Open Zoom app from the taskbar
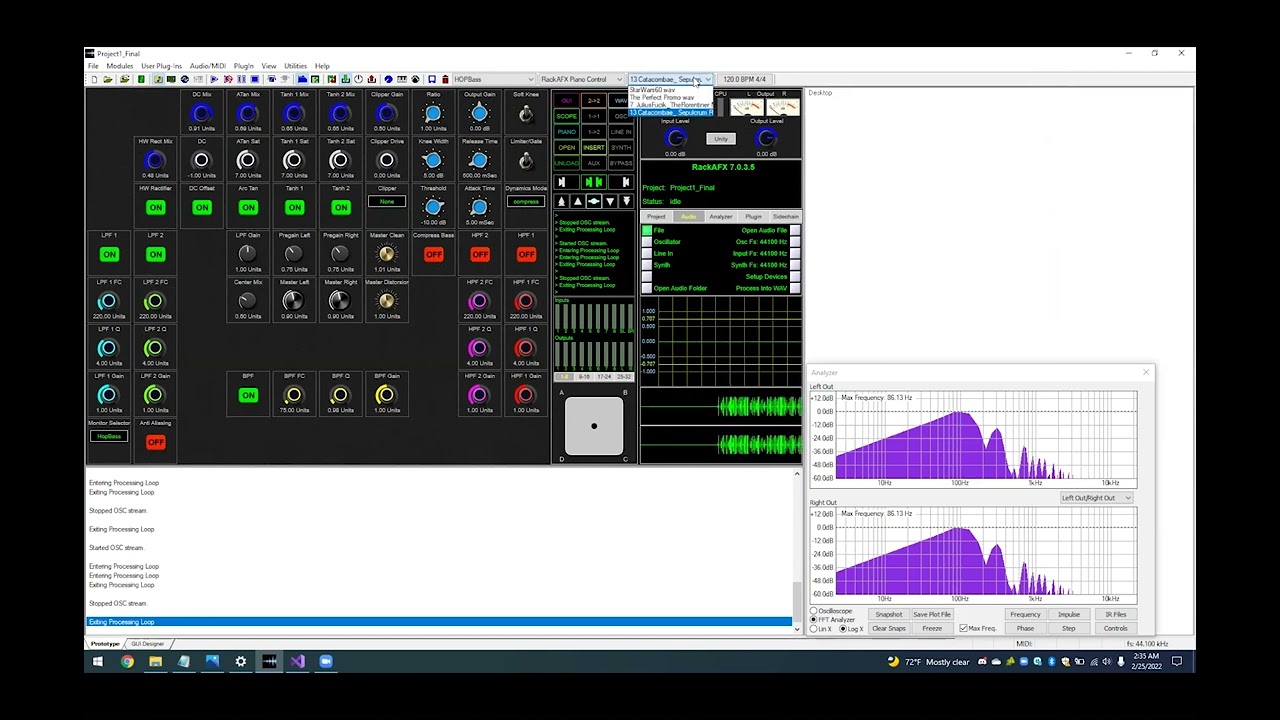1280x720 pixels. click(x=325, y=661)
